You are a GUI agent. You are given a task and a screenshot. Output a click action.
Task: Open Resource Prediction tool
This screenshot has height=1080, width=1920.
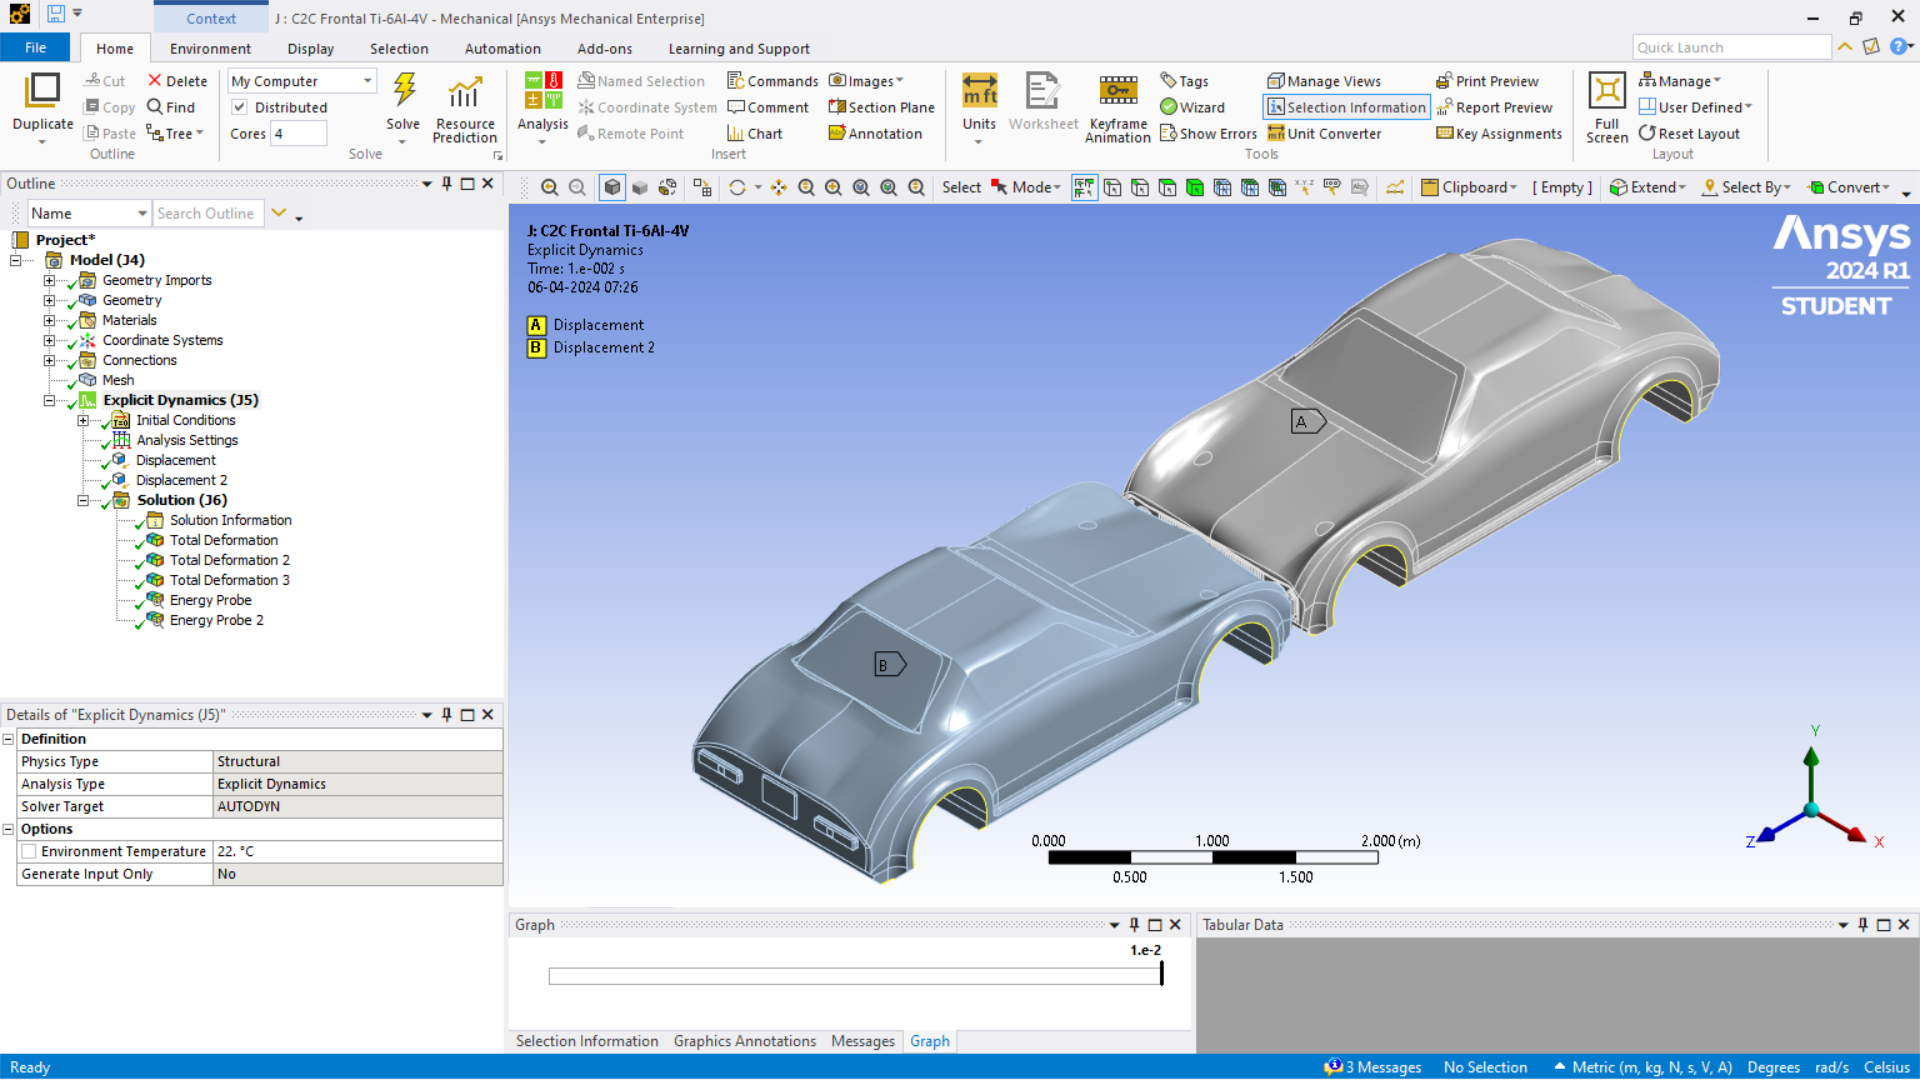click(464, 93)
